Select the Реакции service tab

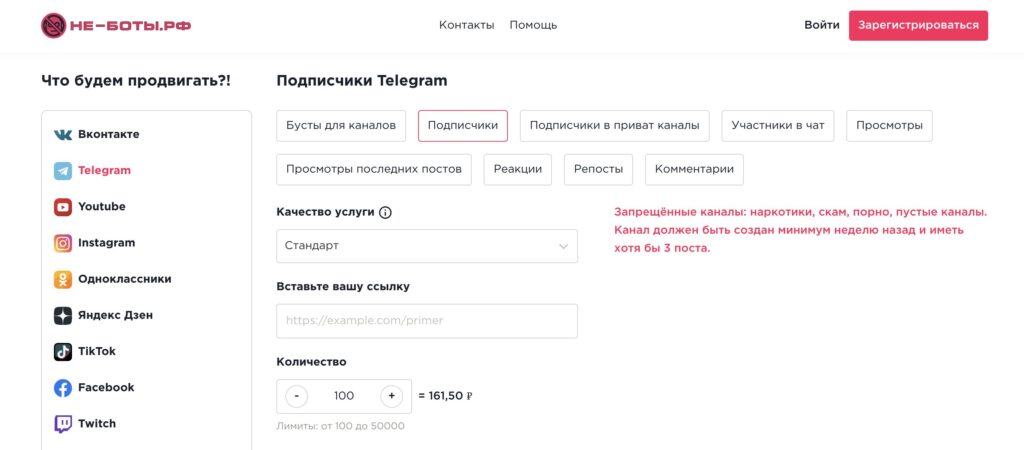518,169
